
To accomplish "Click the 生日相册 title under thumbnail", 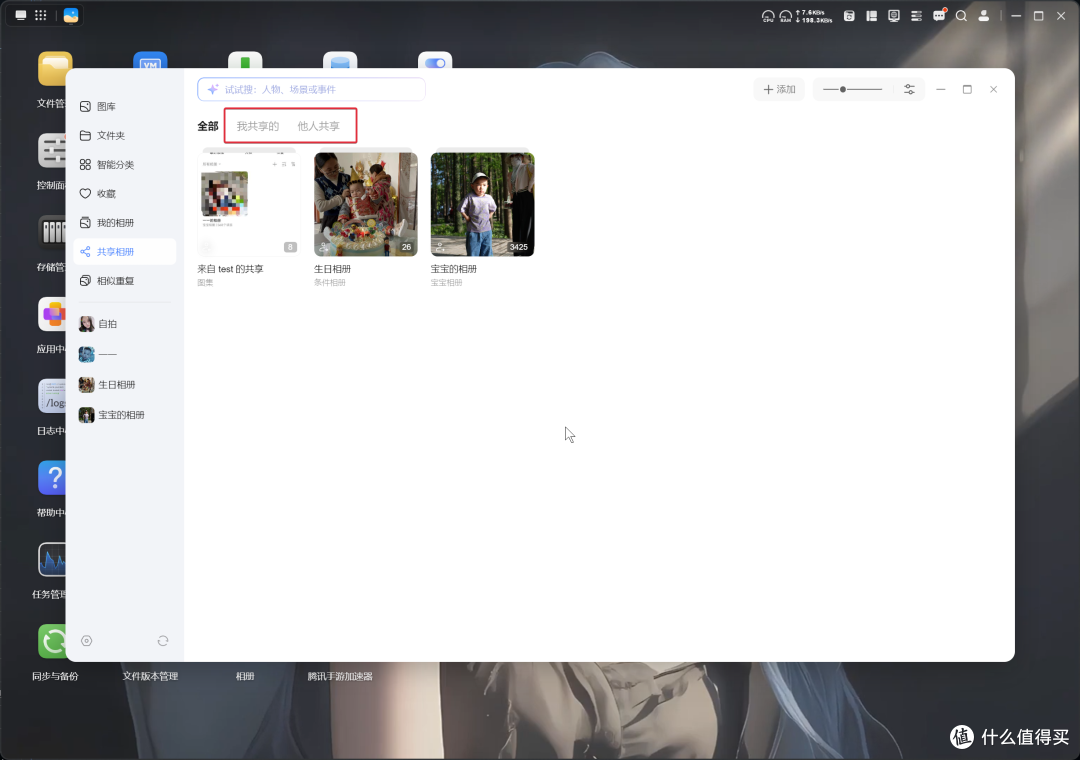I will [333, 269].
